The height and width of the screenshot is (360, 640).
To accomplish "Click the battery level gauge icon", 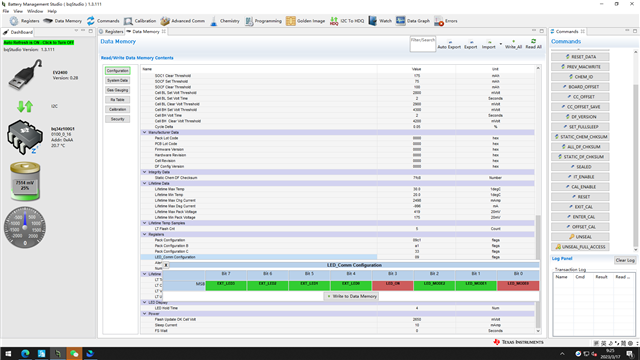I will pos(25,181).
